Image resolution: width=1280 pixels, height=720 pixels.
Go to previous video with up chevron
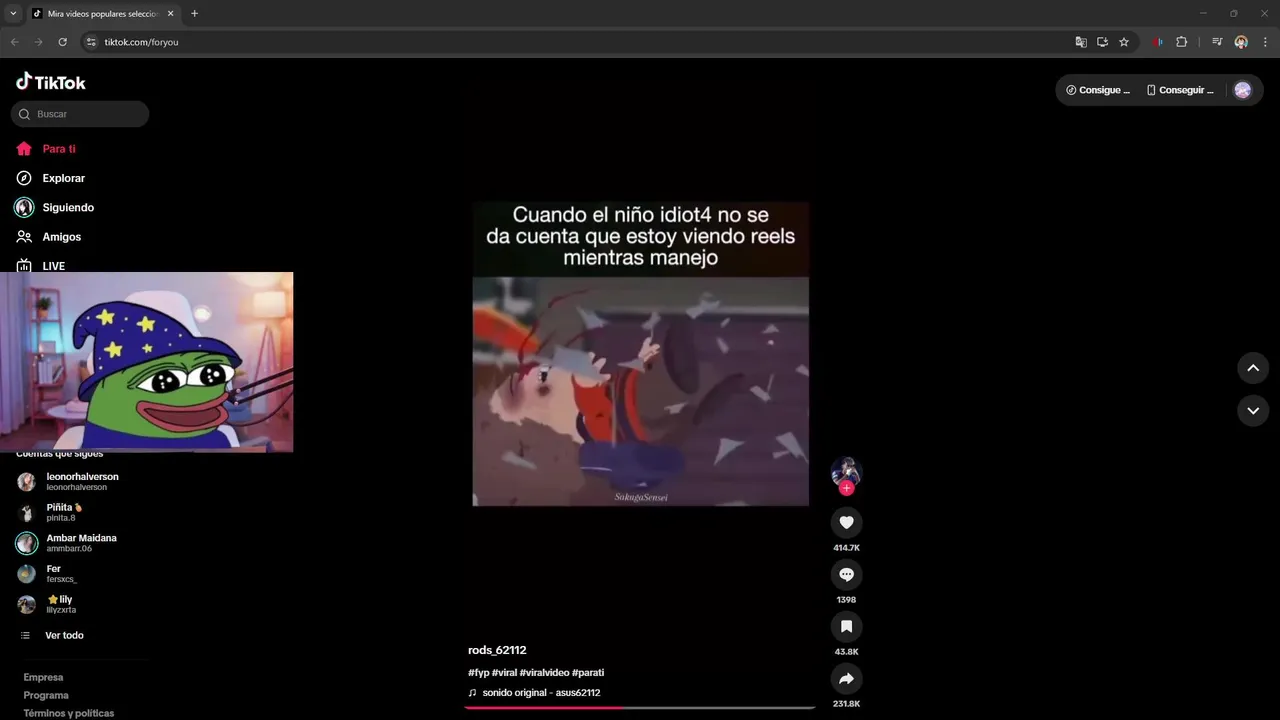1253,368
